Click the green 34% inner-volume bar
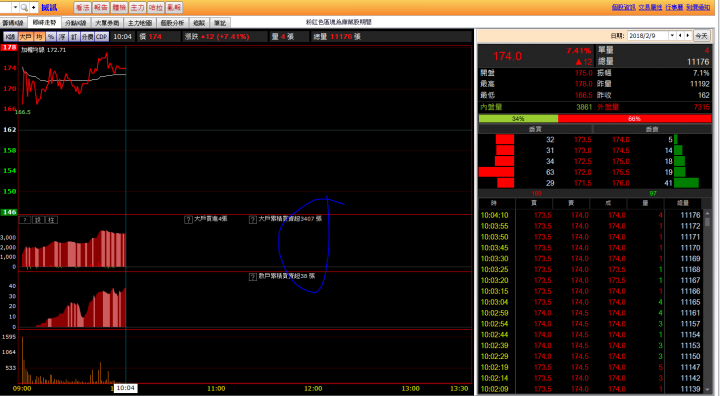 coord(518,119)
